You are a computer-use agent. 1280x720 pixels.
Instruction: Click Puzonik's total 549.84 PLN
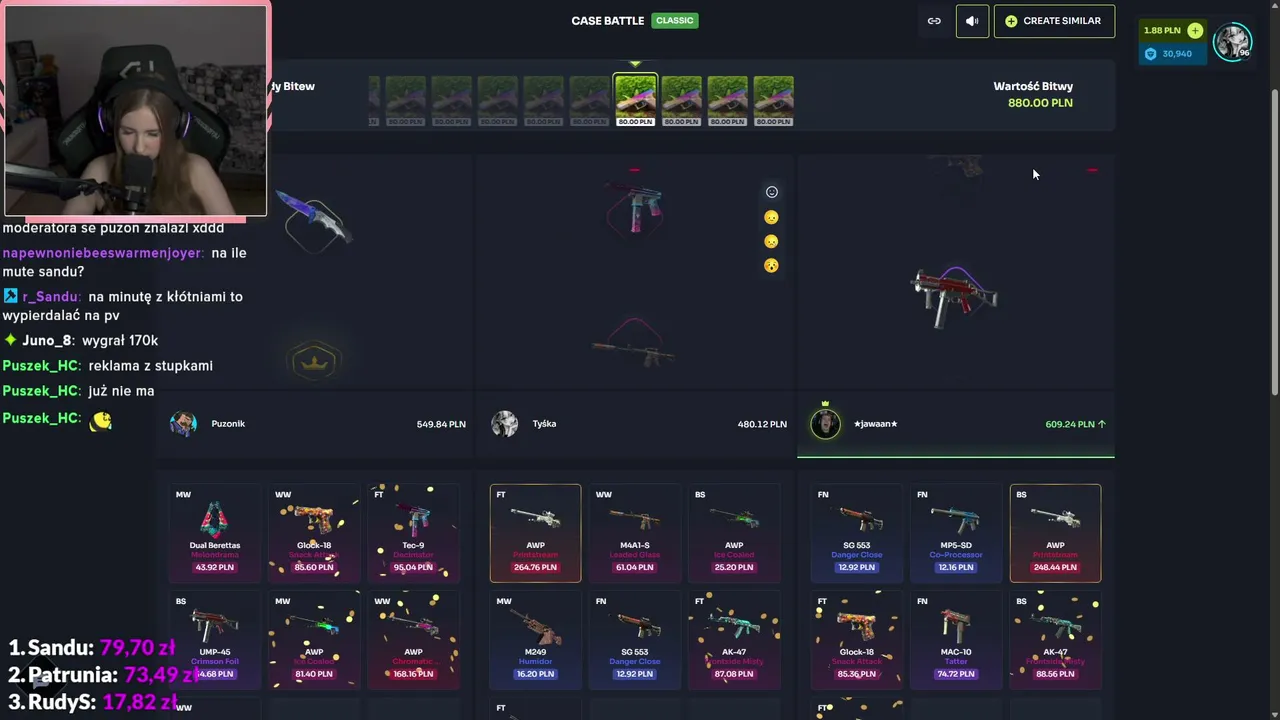coord(441,424)
